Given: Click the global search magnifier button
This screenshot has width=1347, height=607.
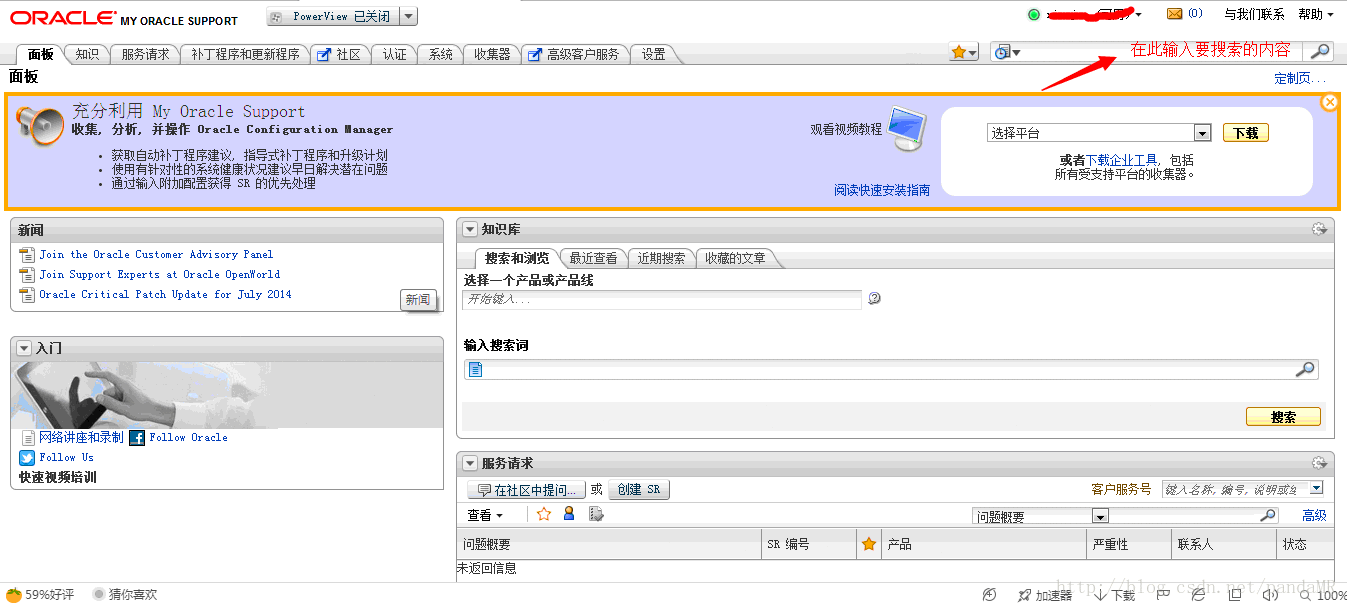Looking at the screenshot, I should pyautogui.click(x=1321, y=52).
